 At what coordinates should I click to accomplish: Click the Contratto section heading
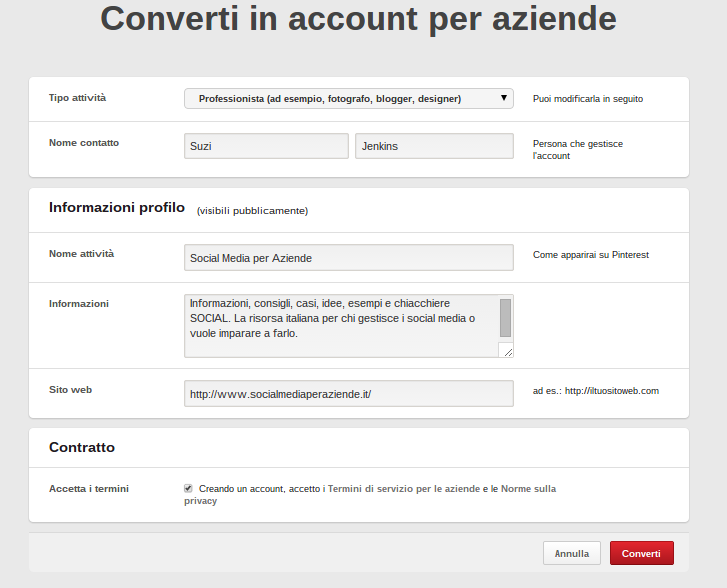tap(82, 447)
